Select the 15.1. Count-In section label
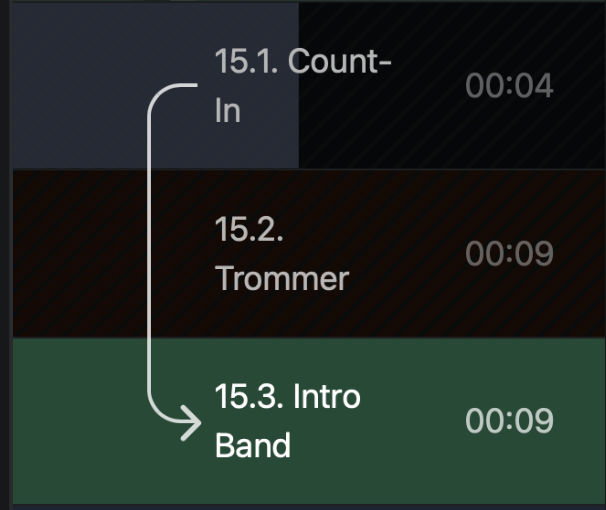Image resolution: width=606 pixels, height=510 pixels. [x=303, y=85]
